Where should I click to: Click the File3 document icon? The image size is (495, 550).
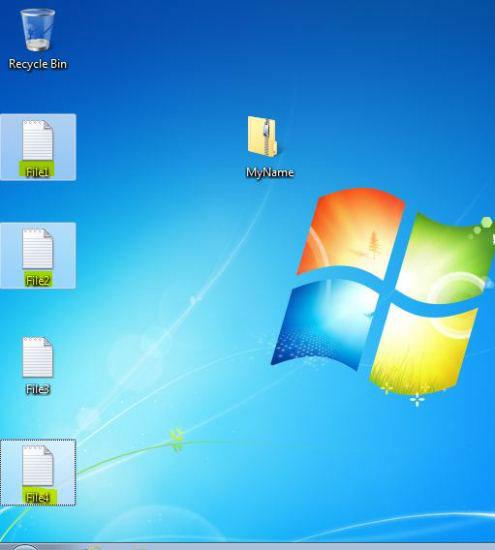(38, 357)
